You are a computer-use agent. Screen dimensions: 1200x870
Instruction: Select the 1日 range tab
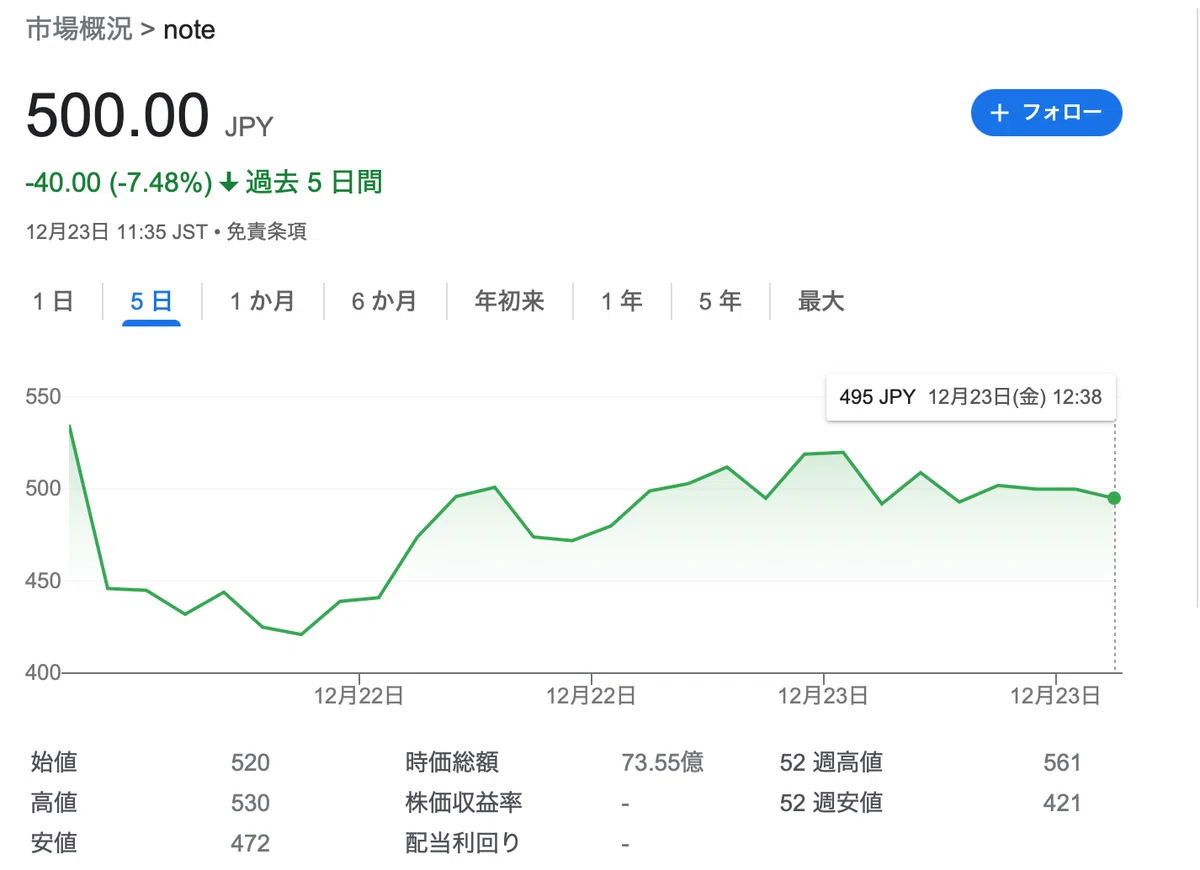(53, 301)
